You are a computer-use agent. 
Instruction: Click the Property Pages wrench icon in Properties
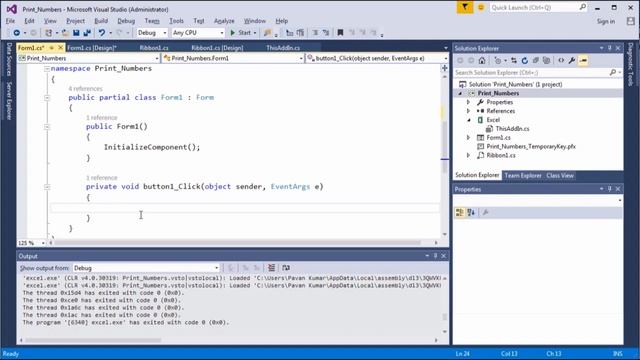tap(485, 212)
